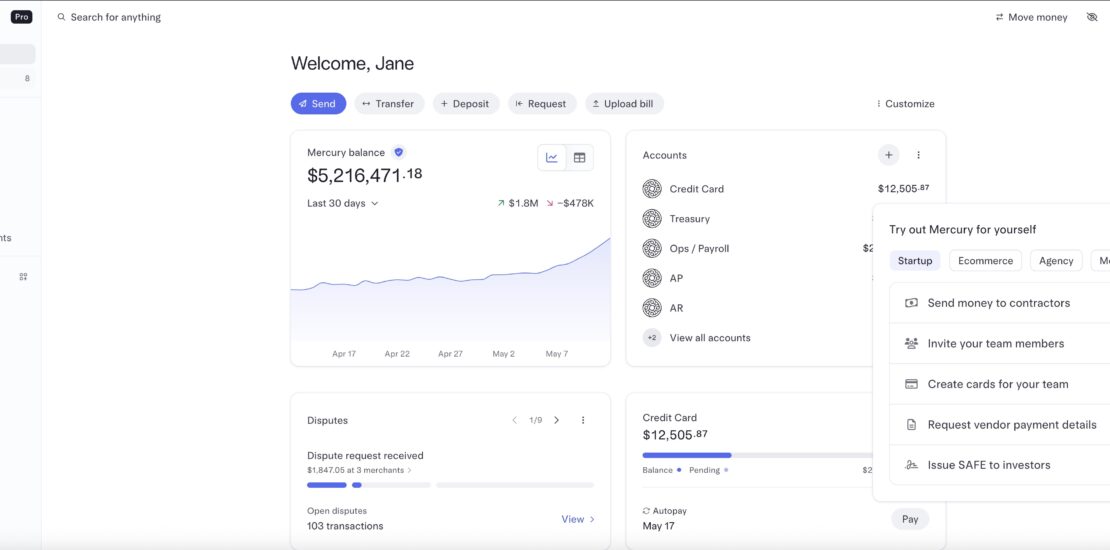Viewport: 1110px width, 550px height.
Task: Click the Credit Card $12,505.87 account row amount
Action: coord(903,188)
